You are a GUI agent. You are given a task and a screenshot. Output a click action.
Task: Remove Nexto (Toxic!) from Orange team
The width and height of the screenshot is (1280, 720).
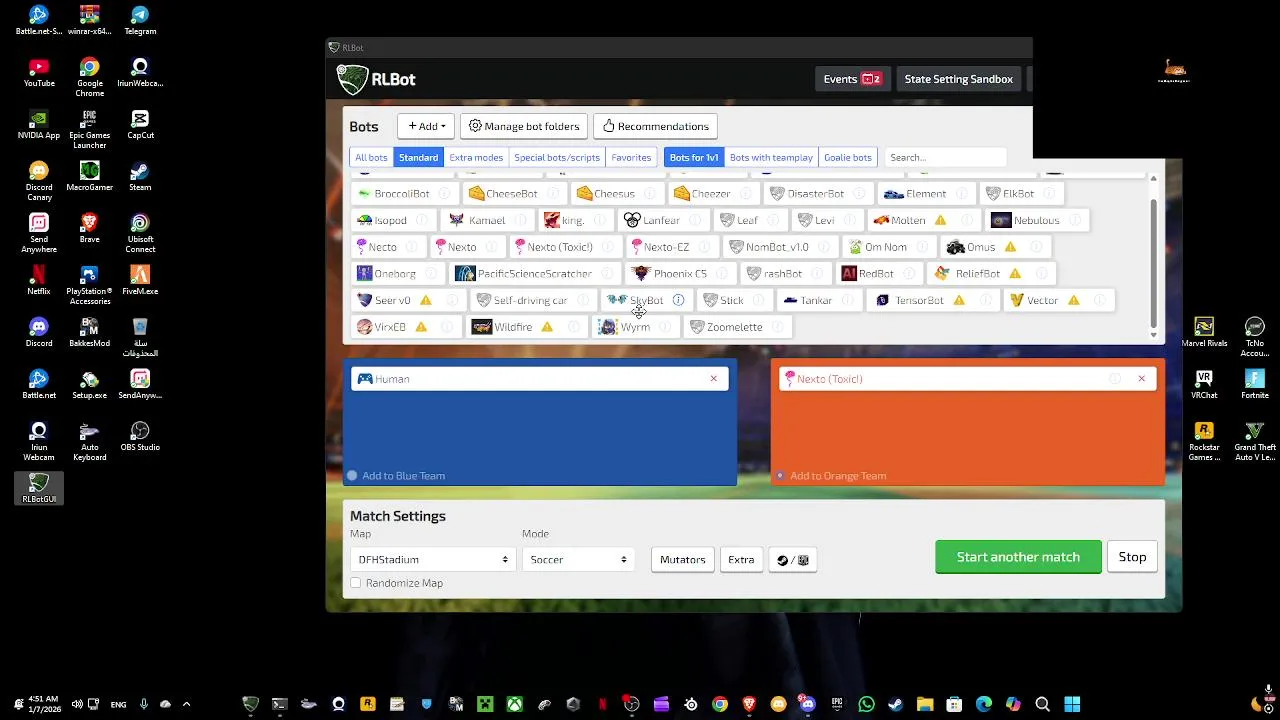pyautogui.click(x=1141, y=379)
